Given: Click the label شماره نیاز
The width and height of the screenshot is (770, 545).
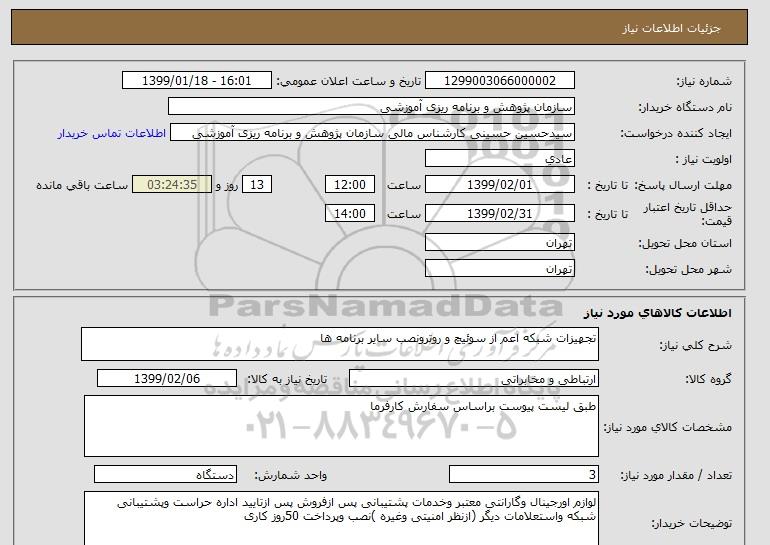Looking at the screenshot, I should [704, 81].
